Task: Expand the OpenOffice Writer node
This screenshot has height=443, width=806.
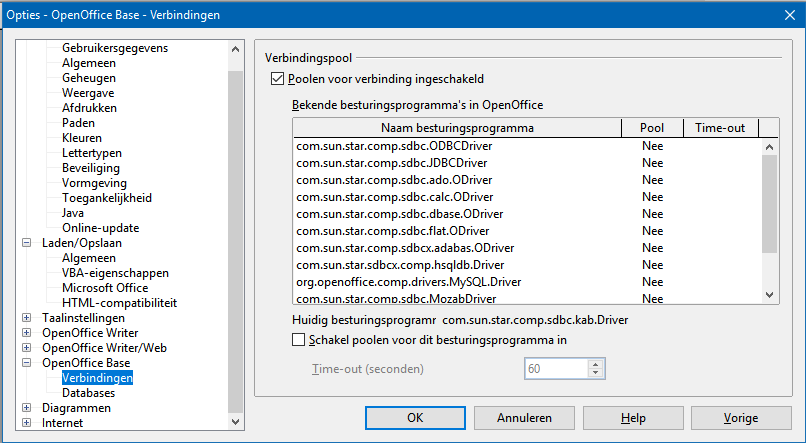Action: 27,333
